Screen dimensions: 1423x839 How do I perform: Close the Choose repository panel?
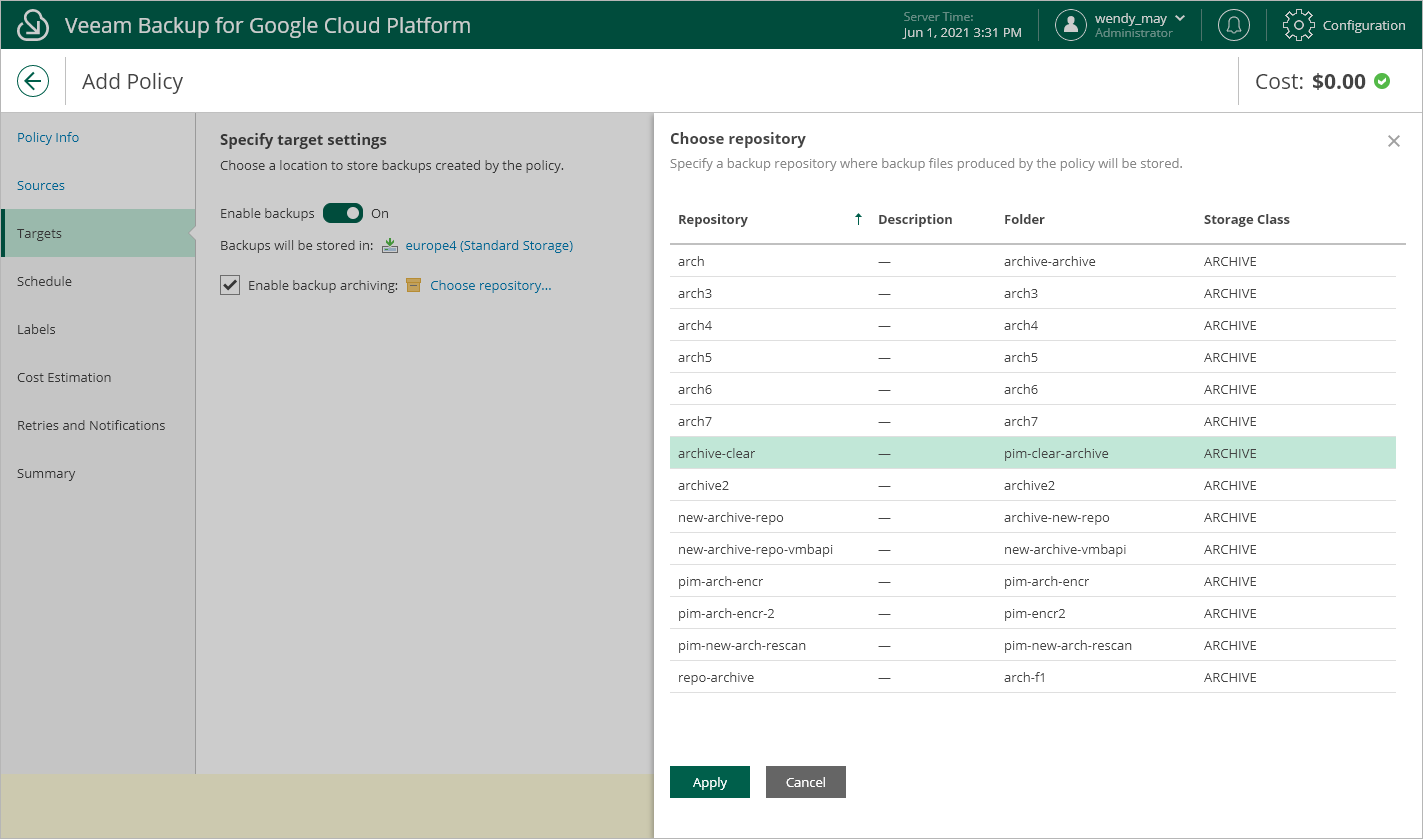(1394, 141)
